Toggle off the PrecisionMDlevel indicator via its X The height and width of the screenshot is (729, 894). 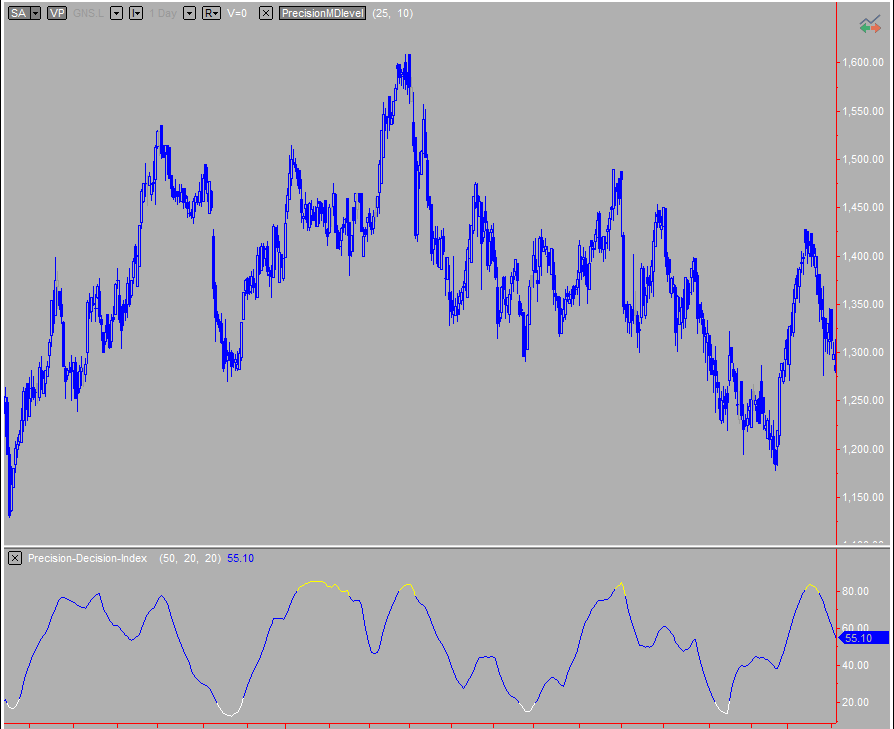pos(264,13)
